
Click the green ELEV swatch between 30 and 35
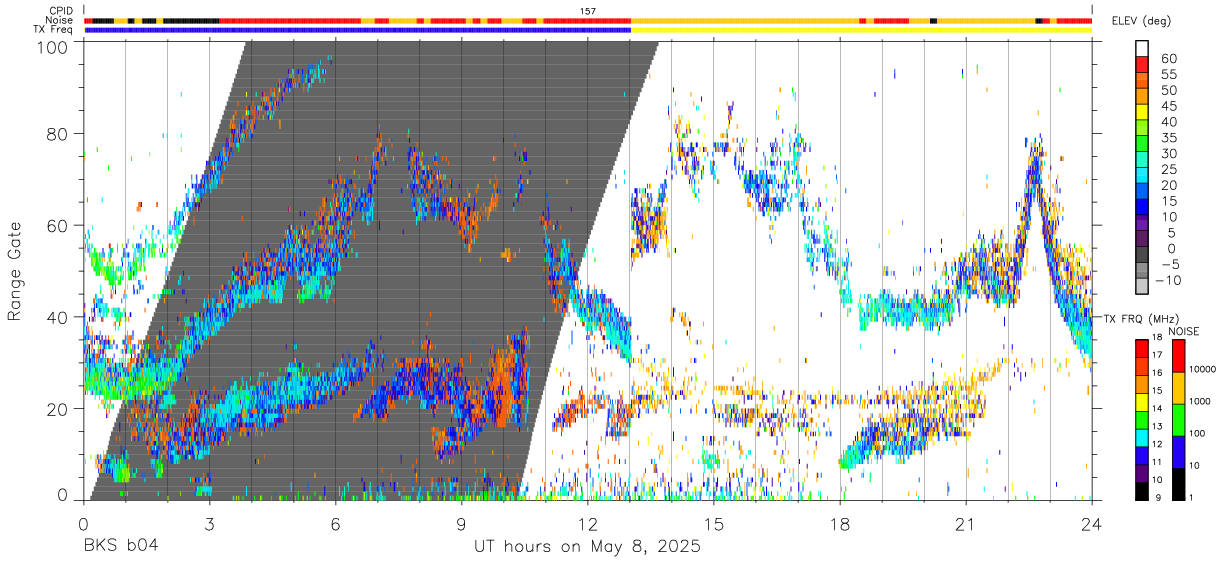tap(1142, 144)
